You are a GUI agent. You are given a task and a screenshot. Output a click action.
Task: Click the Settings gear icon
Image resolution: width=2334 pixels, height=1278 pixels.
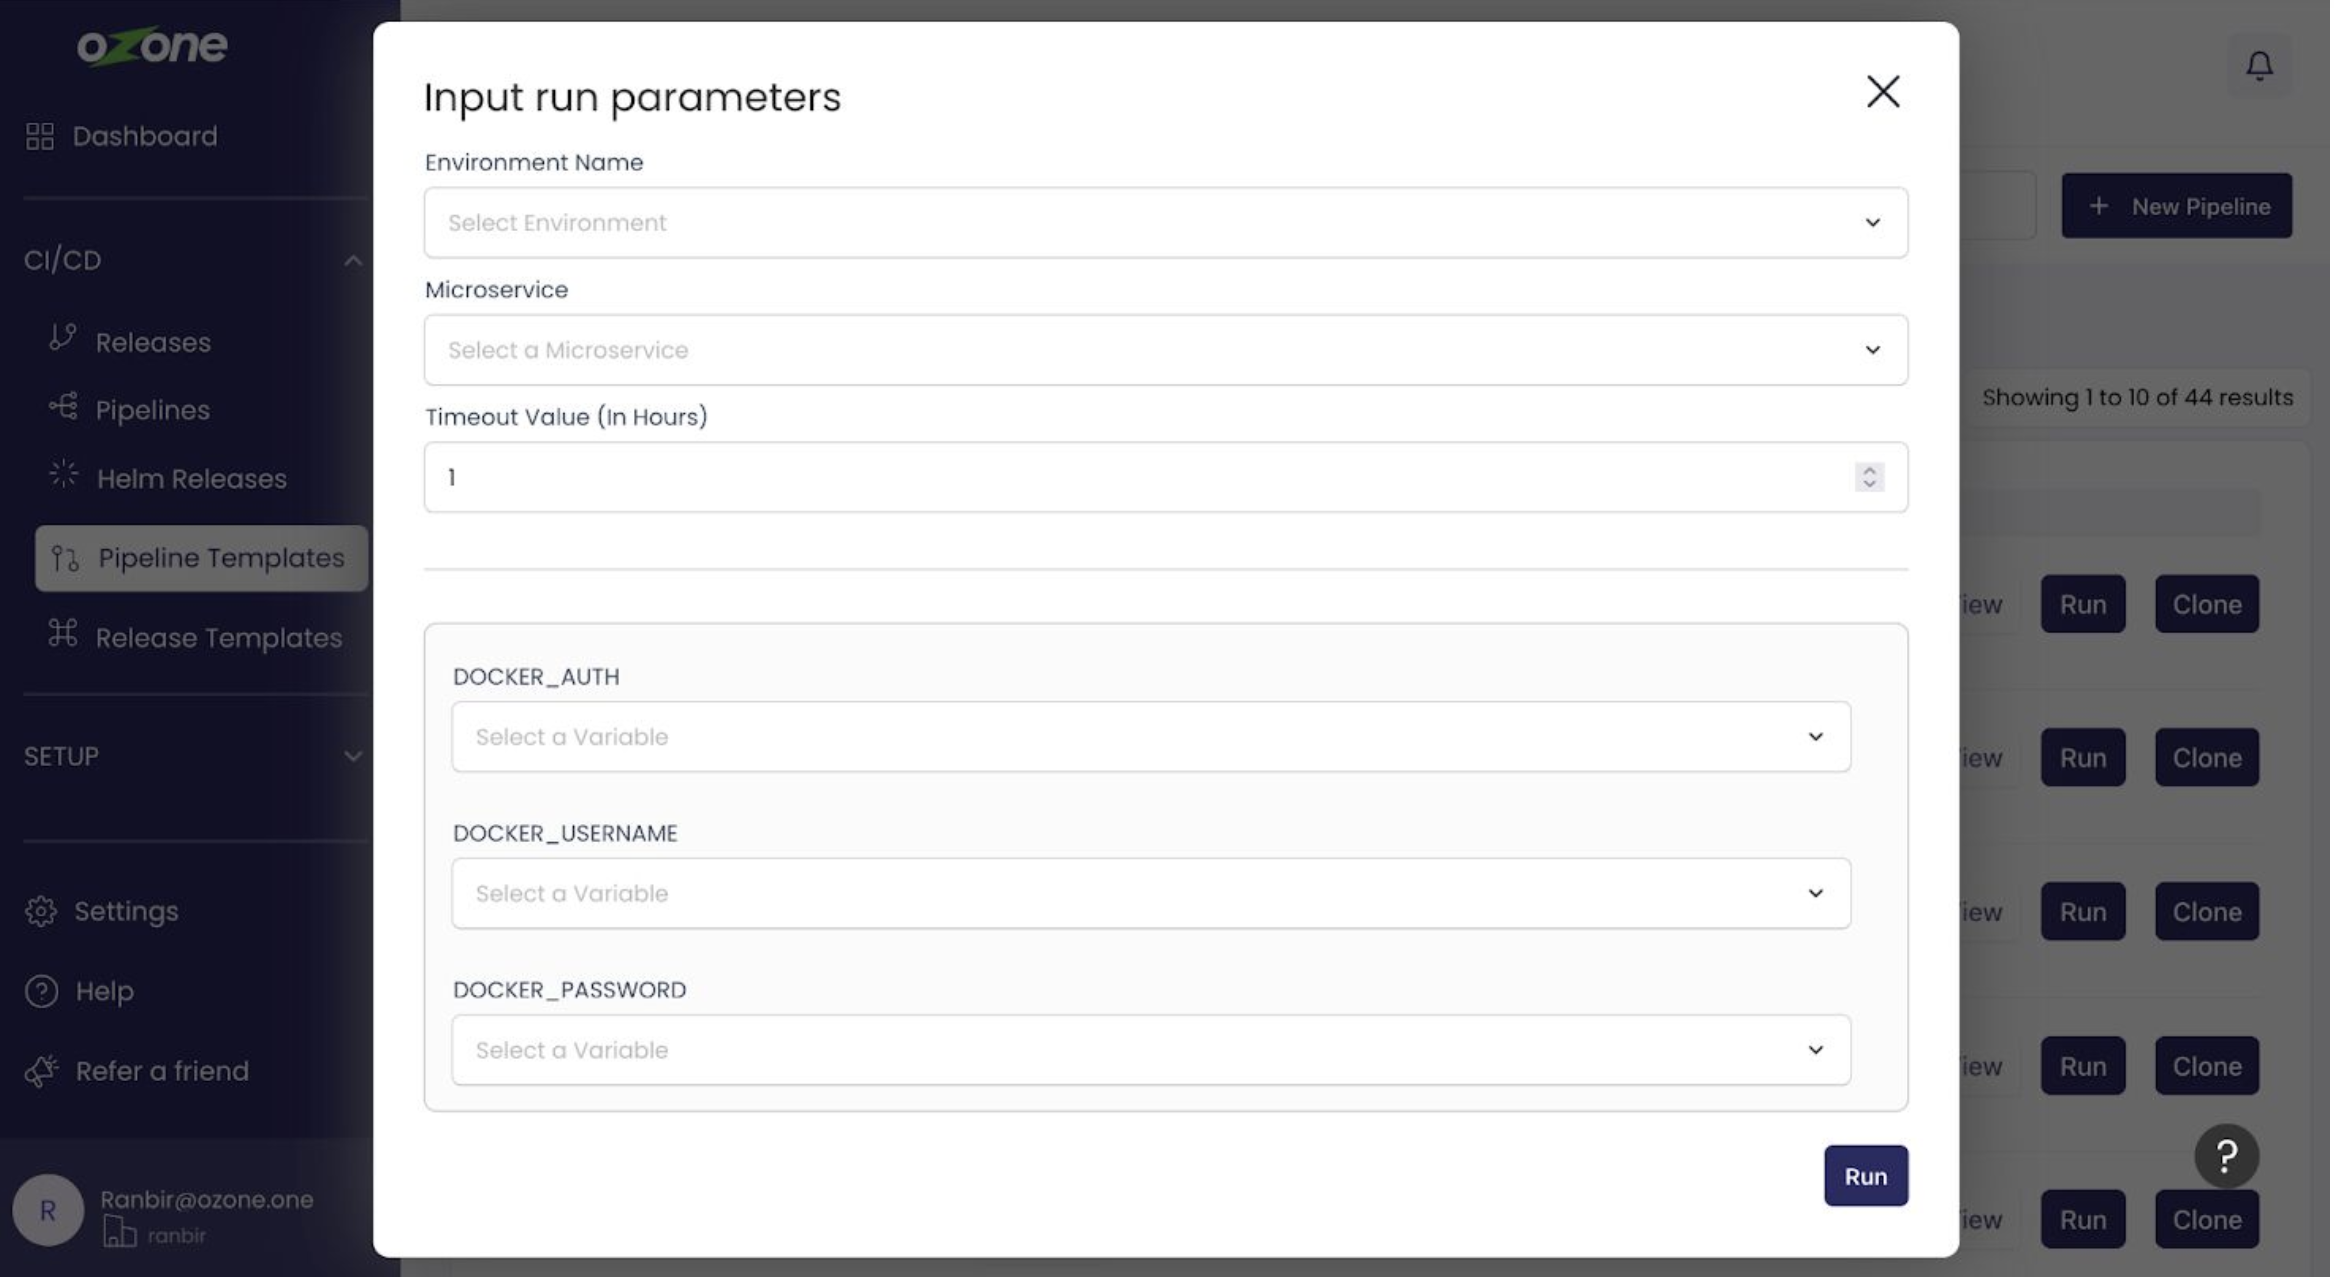tap(41, 913)
